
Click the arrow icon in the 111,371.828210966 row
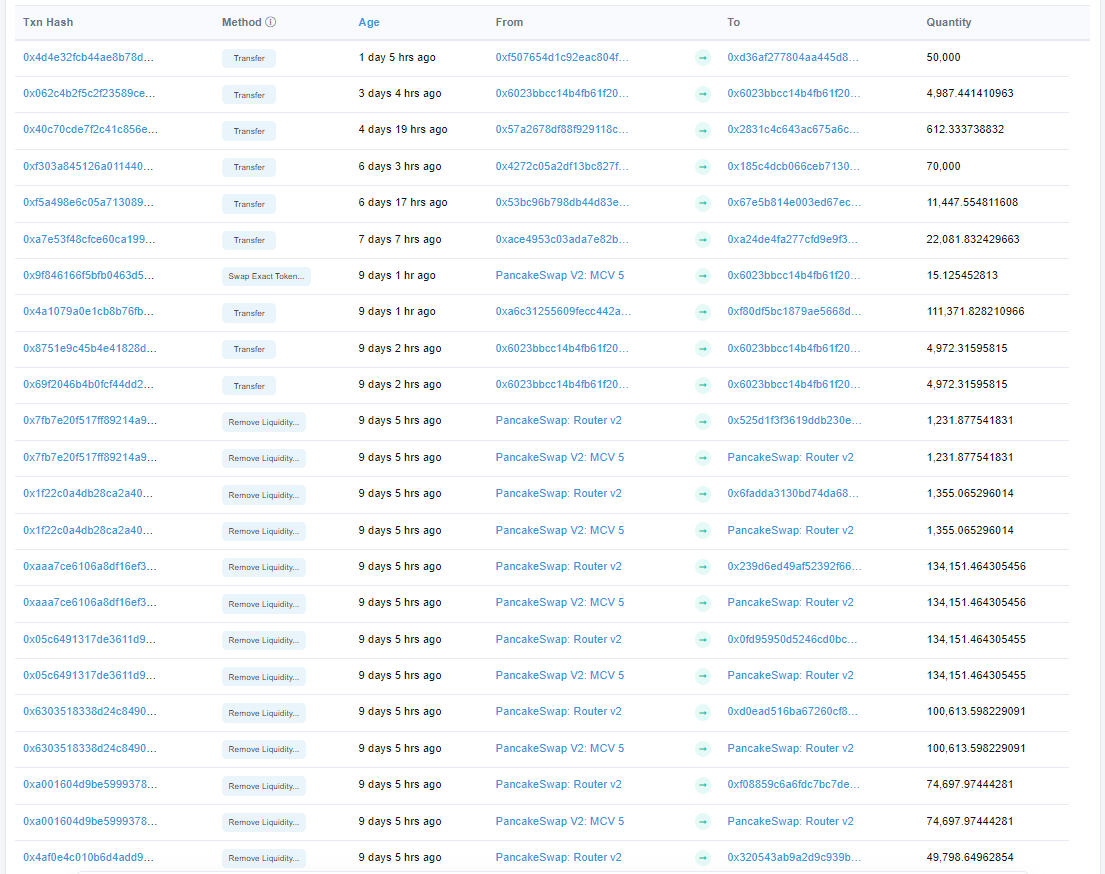tap(703, 312)
